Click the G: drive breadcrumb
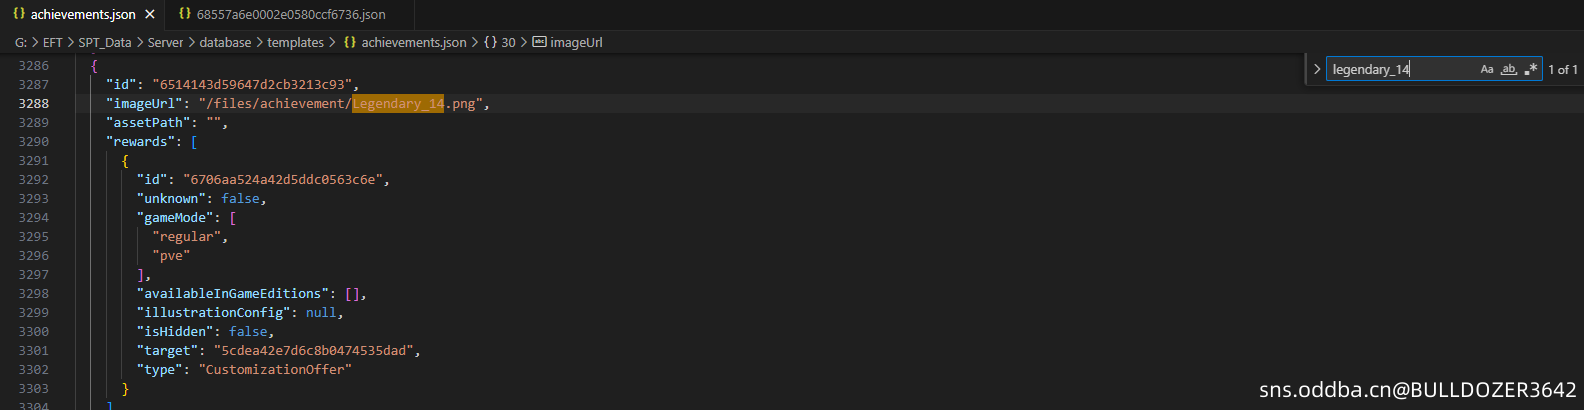Screen dimensions: 1584x410 (21, 42)
